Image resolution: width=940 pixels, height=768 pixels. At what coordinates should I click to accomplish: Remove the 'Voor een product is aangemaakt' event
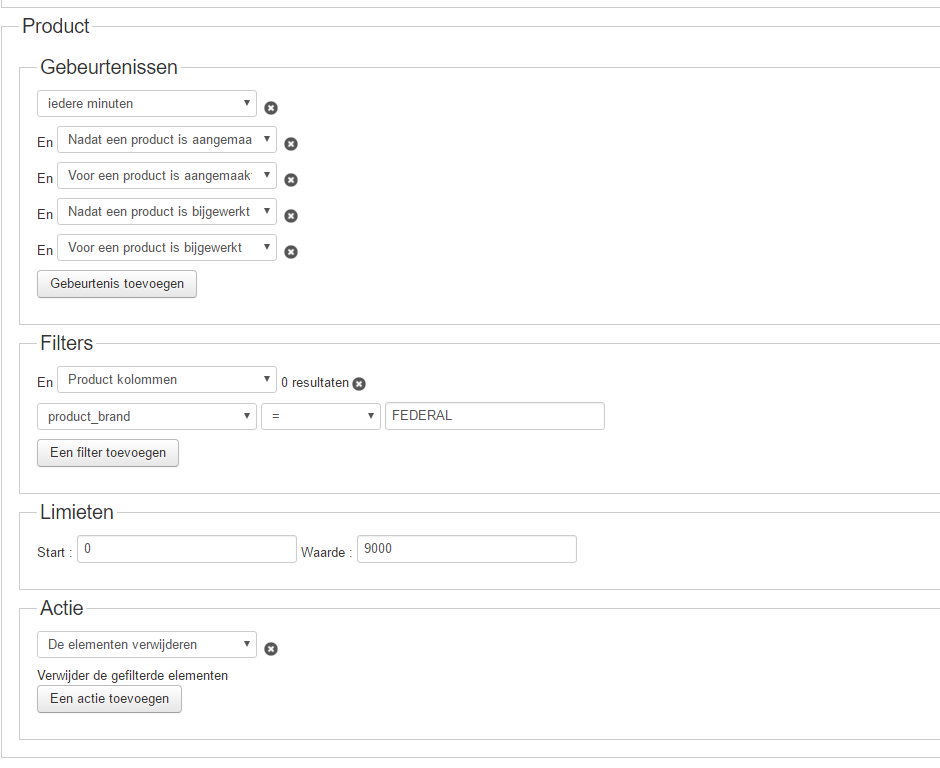291,180
